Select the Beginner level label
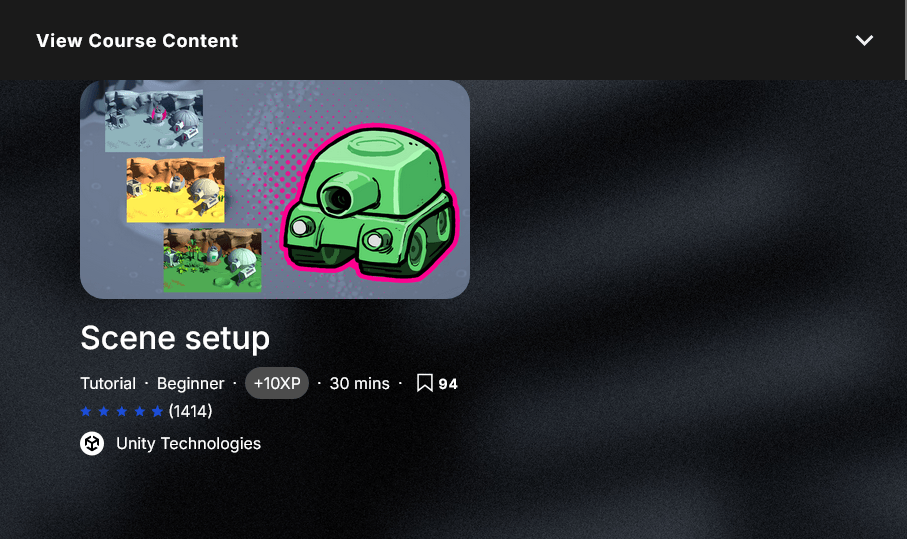The image size is (907, 539). (190, 383)
